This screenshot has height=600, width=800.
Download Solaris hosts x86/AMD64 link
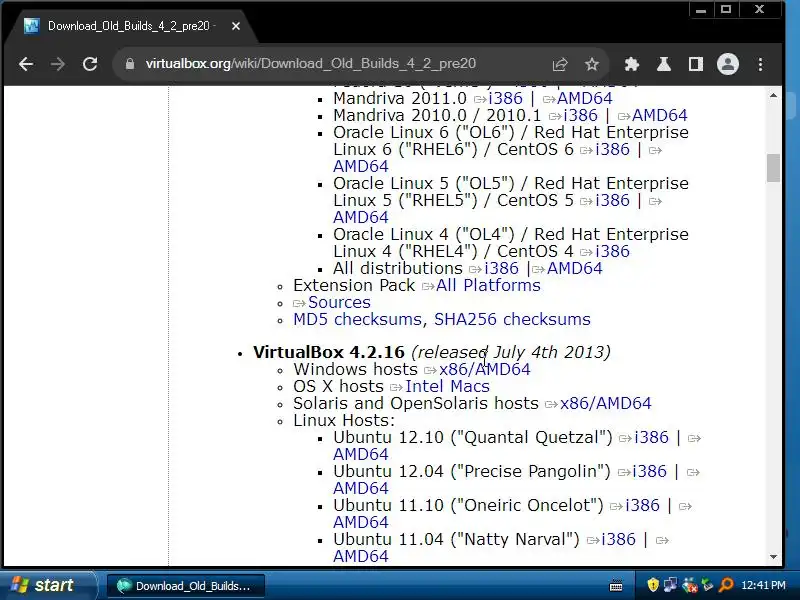pos(606,404)
